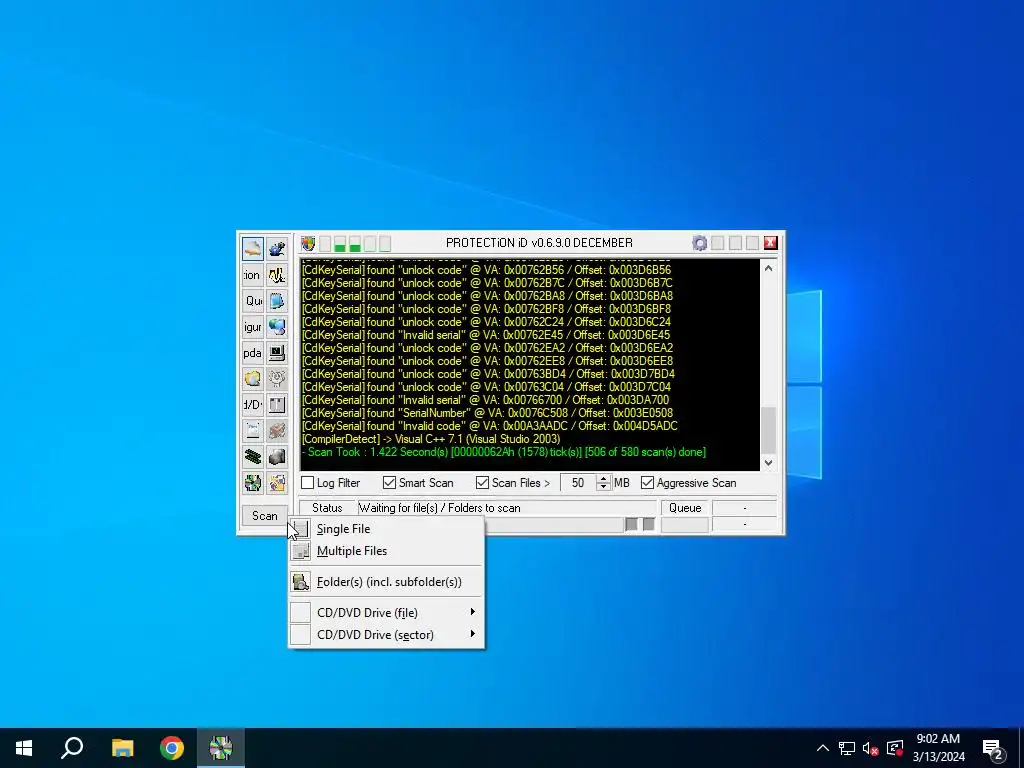This screenshot has height=768, width=1024.
Task: Click the first grey square beside progress bar
Action: tap(632, 524)
